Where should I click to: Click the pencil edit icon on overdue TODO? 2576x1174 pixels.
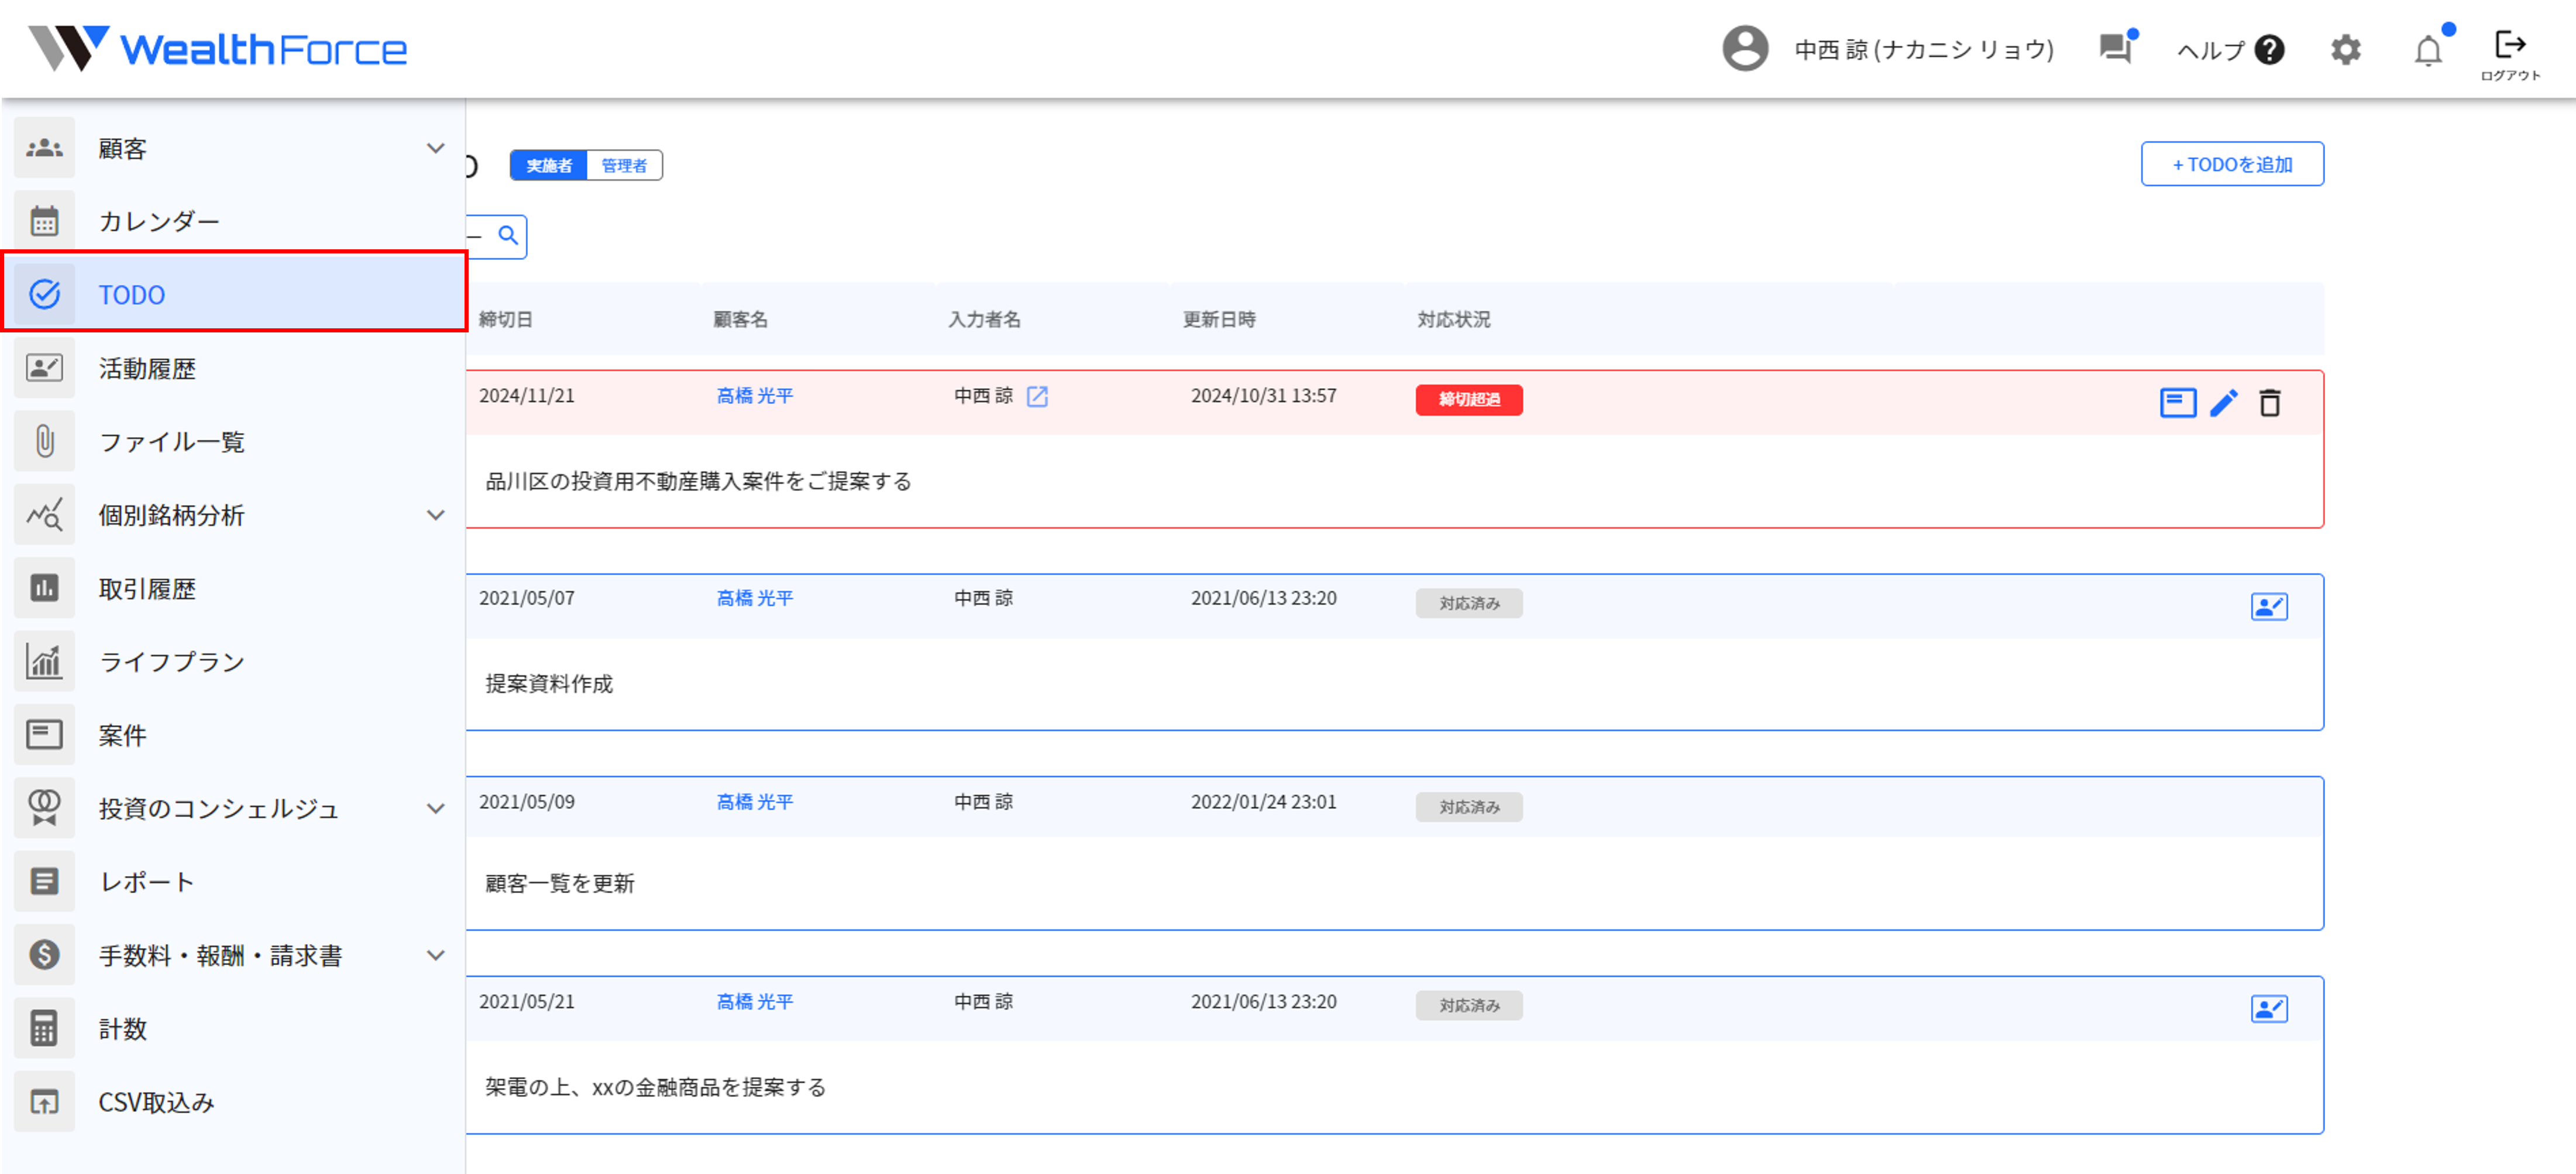[2223, 403]
